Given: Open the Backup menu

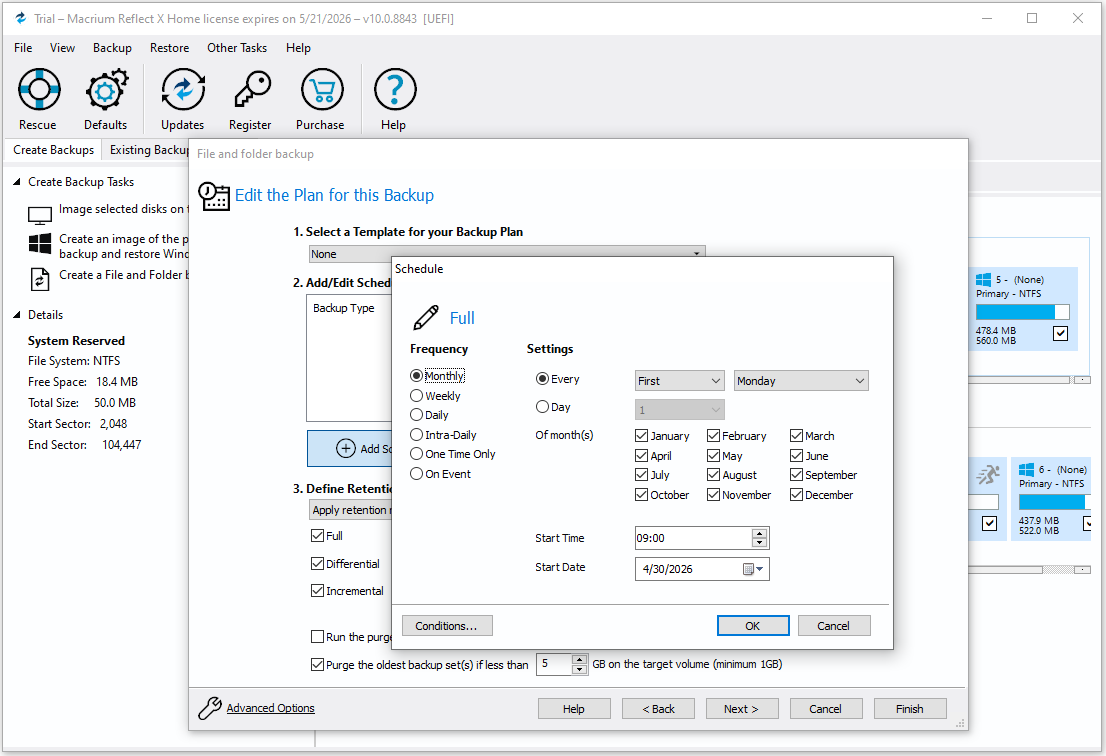Looking at the screenshot, I should pos(112,48).
